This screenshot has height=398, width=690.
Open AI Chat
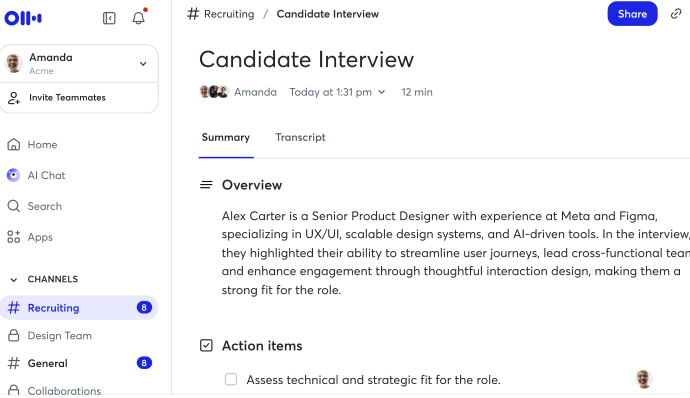[36, 175]
